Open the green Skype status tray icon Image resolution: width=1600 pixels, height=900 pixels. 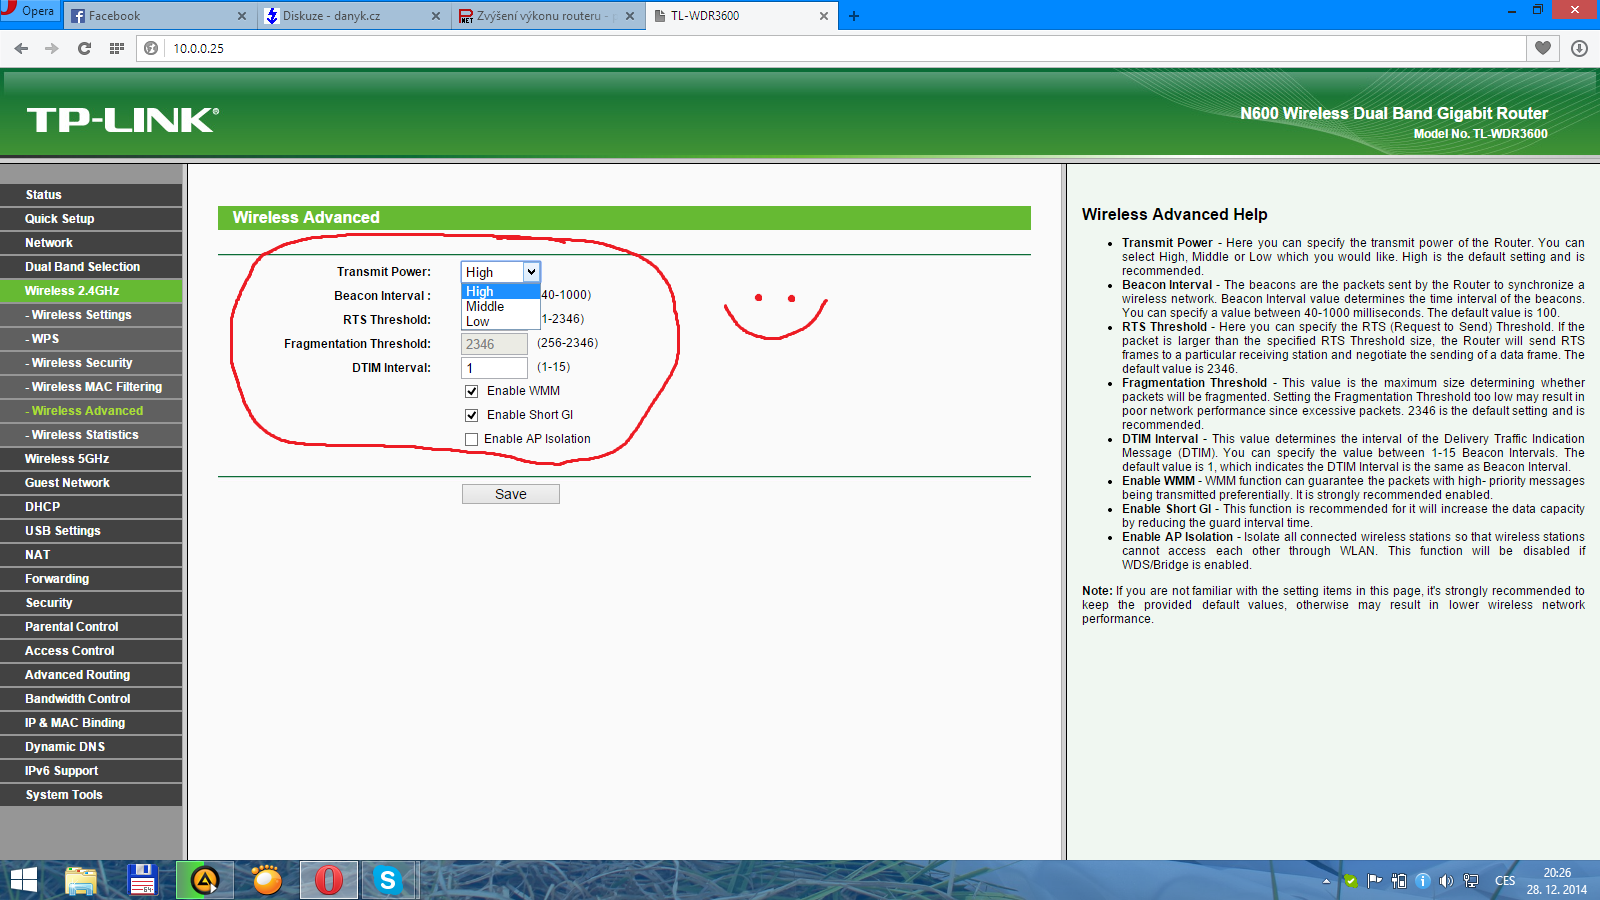point(1351,881)
